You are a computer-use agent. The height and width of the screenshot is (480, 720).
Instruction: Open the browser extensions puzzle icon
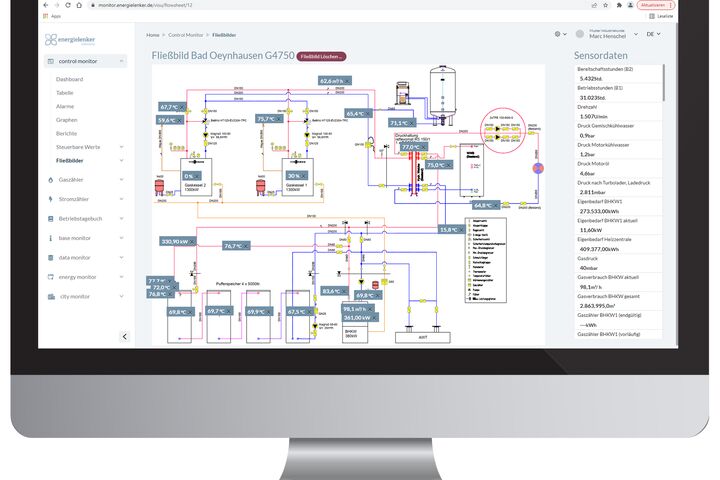pos(619,5)
